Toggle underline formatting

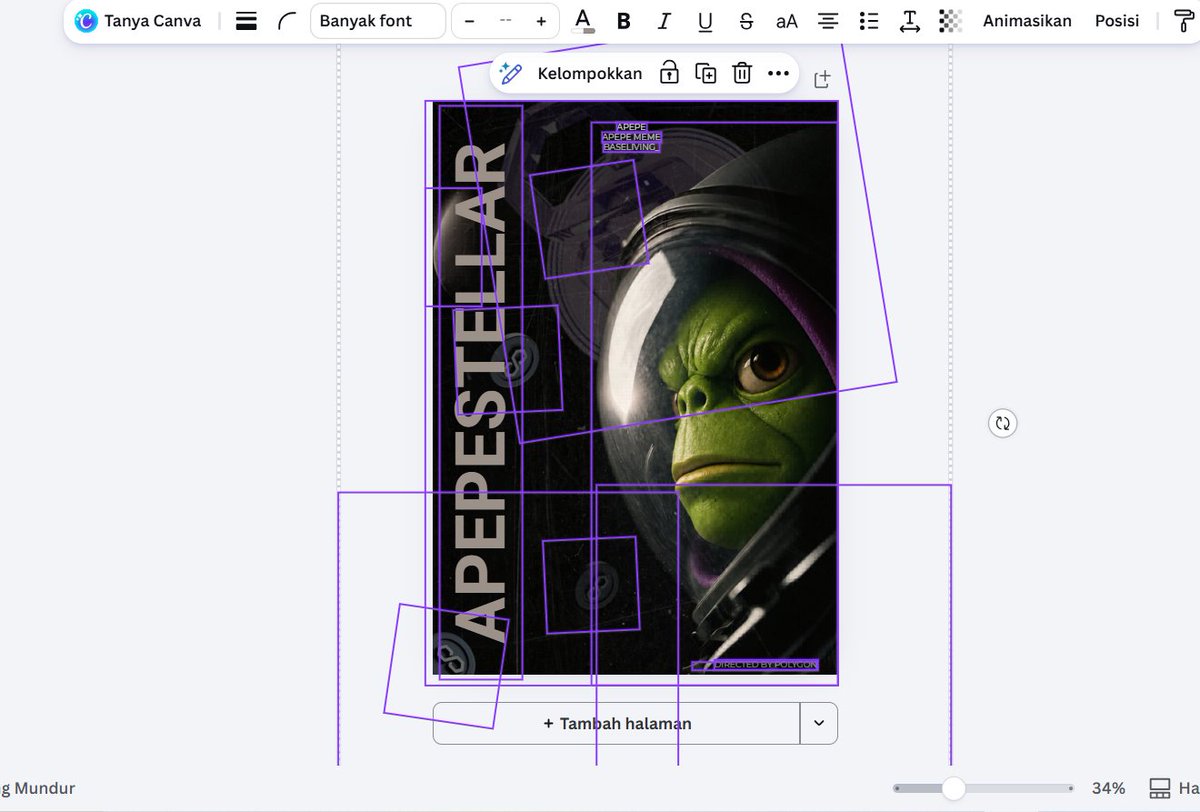705,21
